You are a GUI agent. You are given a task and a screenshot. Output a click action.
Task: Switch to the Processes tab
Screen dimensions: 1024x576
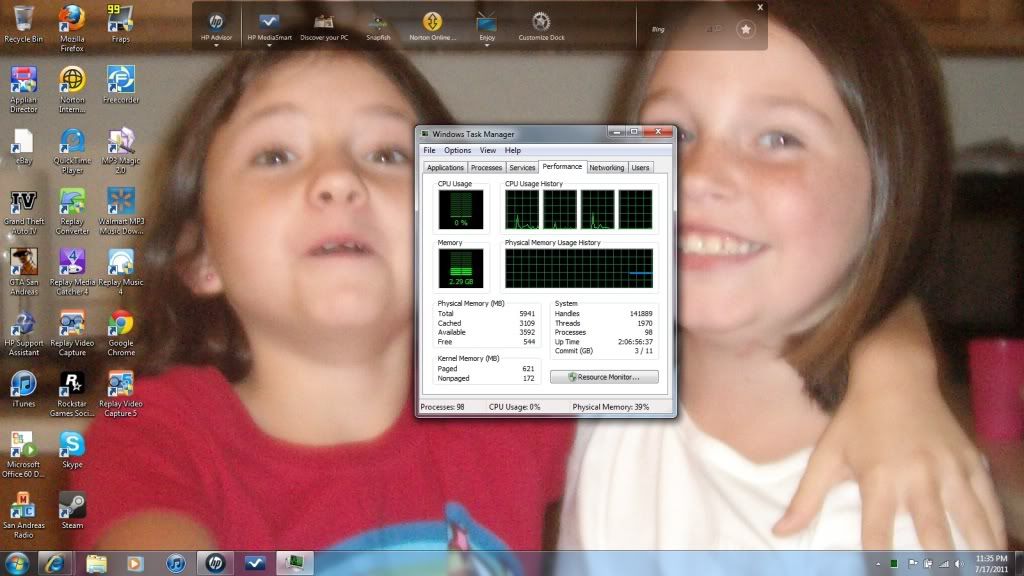(486, 168)
